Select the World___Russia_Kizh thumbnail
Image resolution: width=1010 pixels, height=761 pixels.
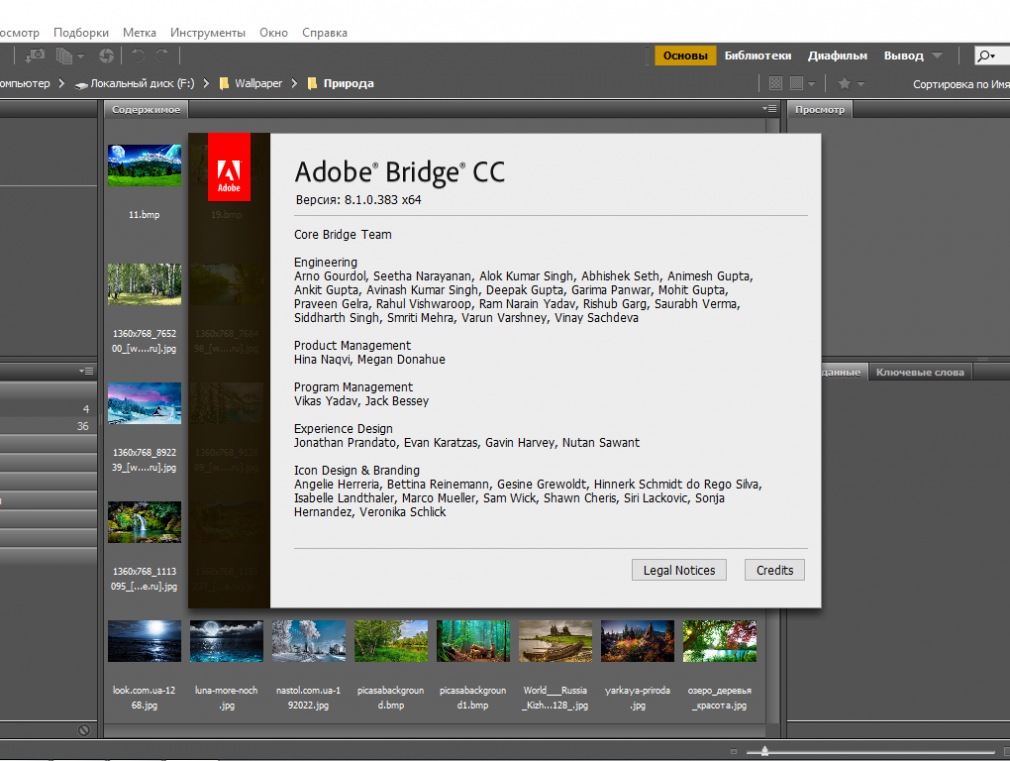555,641
